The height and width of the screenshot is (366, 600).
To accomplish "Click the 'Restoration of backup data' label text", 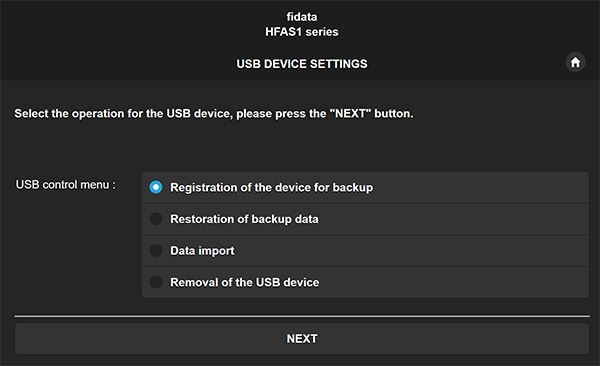I will coord(244,219).
